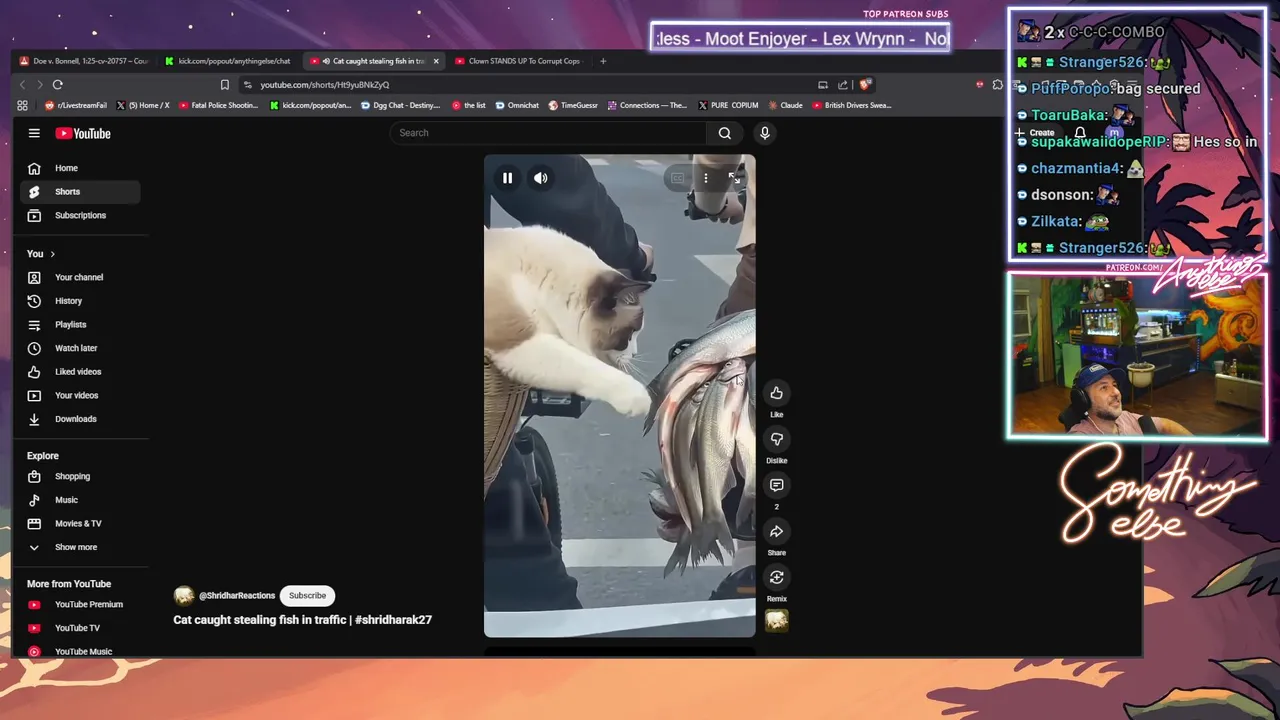Viewport: 1280px width, 720px height.
Task: Open Playlists in sidebar
Action: [x=80, y=325]
